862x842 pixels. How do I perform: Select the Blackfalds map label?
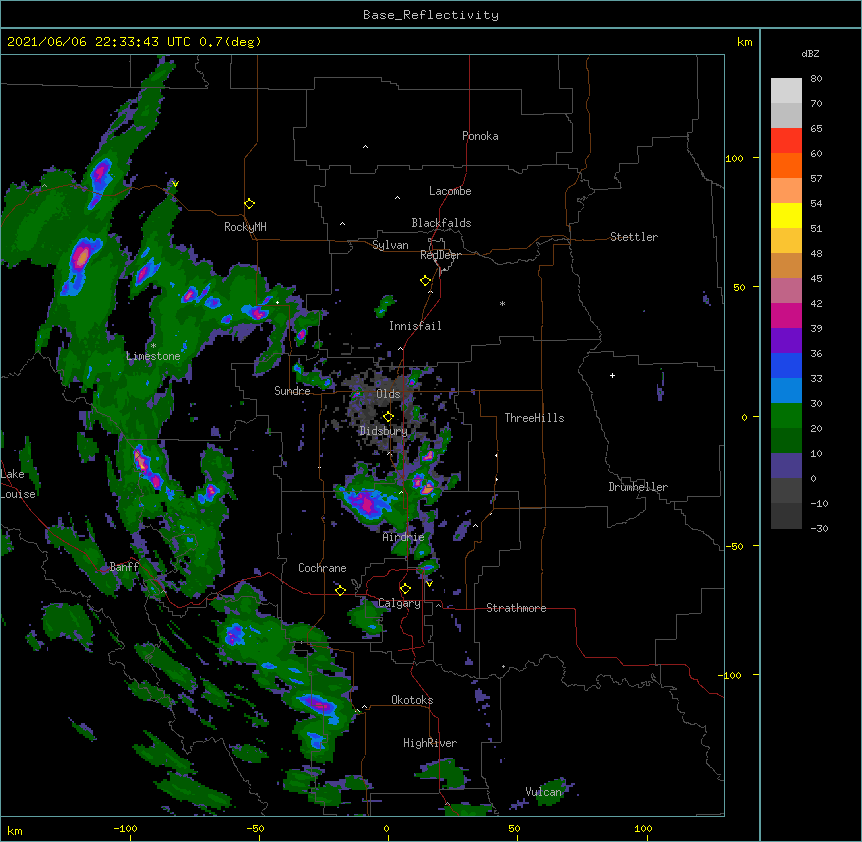[x=441, y=223]
